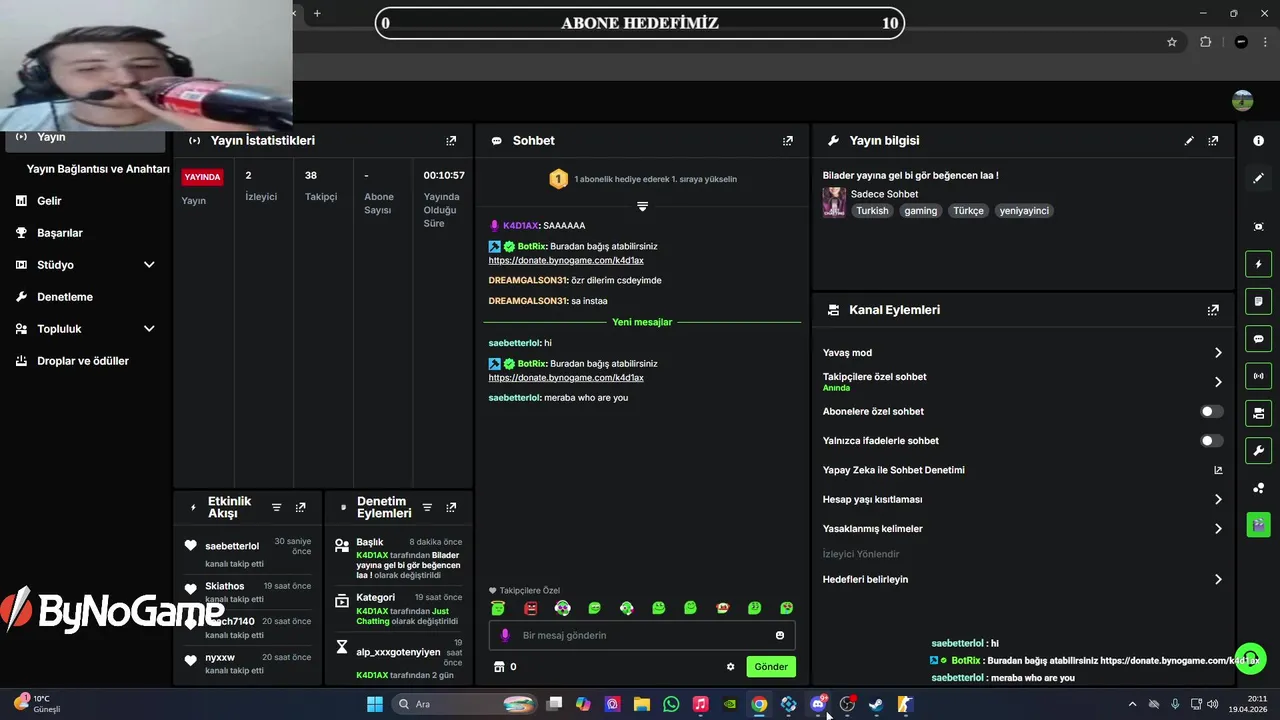
Task: Click the lightning bolt icon in right sidebar
Action: (x=1258, y=264)
